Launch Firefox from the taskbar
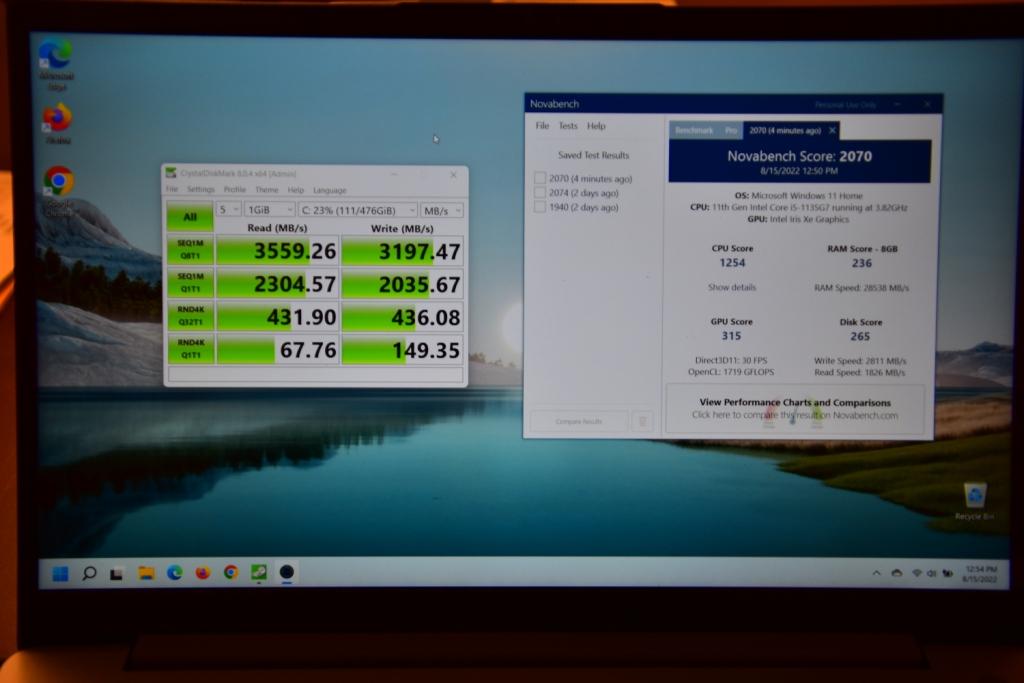The image size is (1024, 683). (202, 573)
